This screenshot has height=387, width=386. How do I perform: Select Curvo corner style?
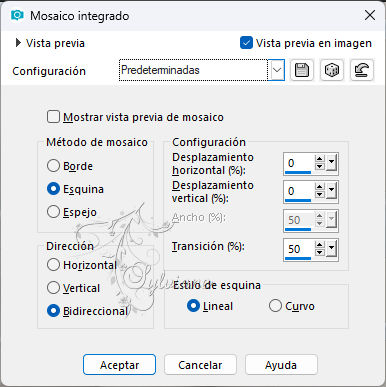(x=275, y=306)
